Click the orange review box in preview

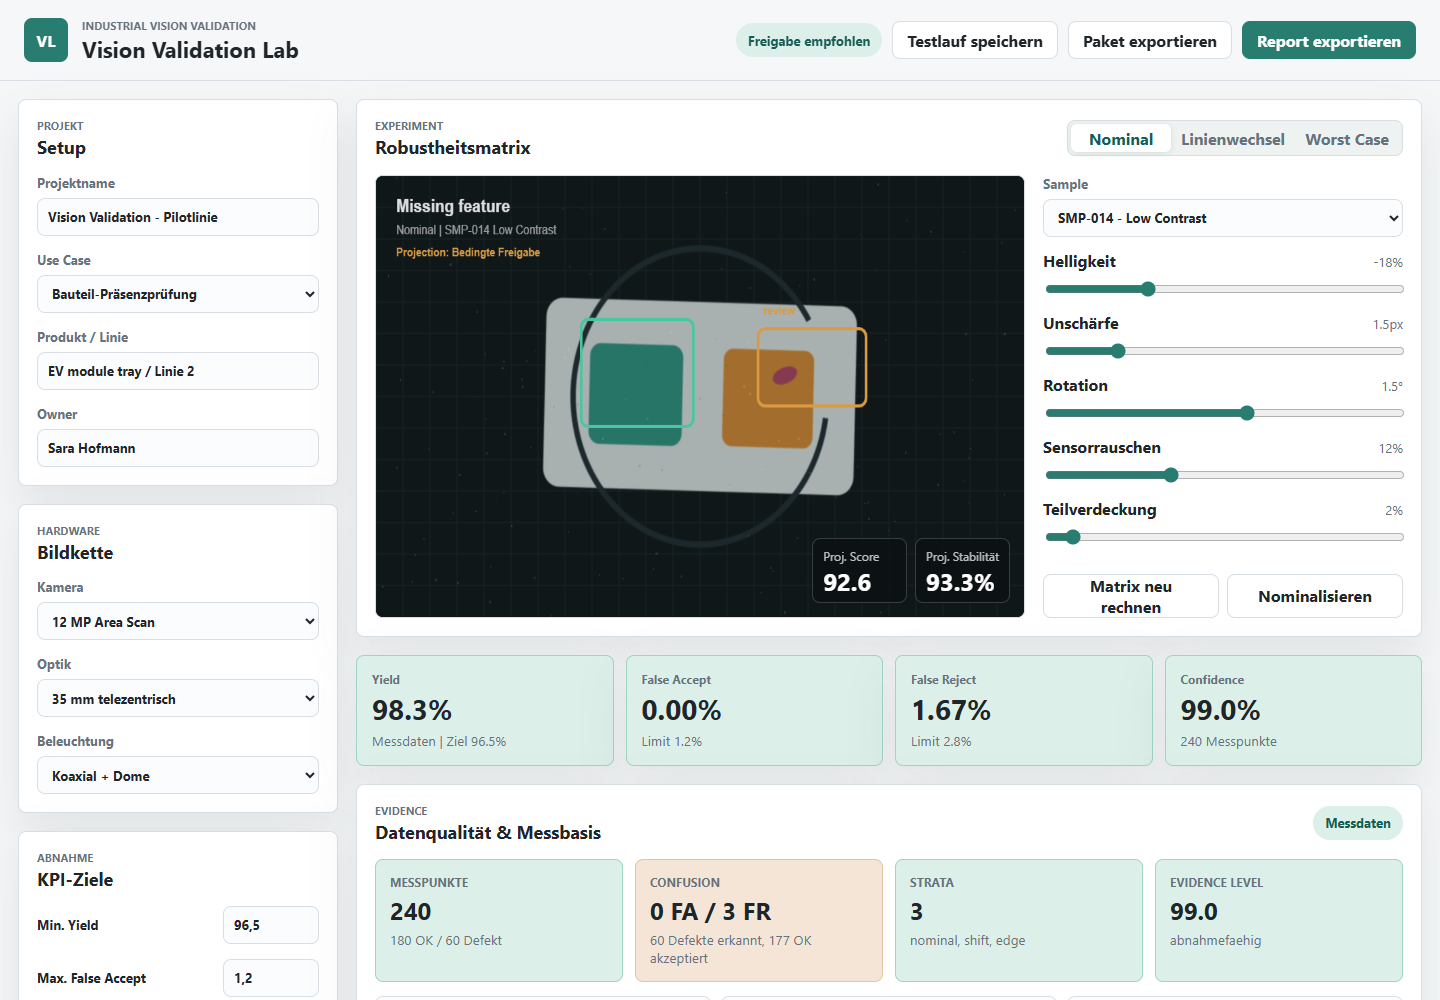811,367
